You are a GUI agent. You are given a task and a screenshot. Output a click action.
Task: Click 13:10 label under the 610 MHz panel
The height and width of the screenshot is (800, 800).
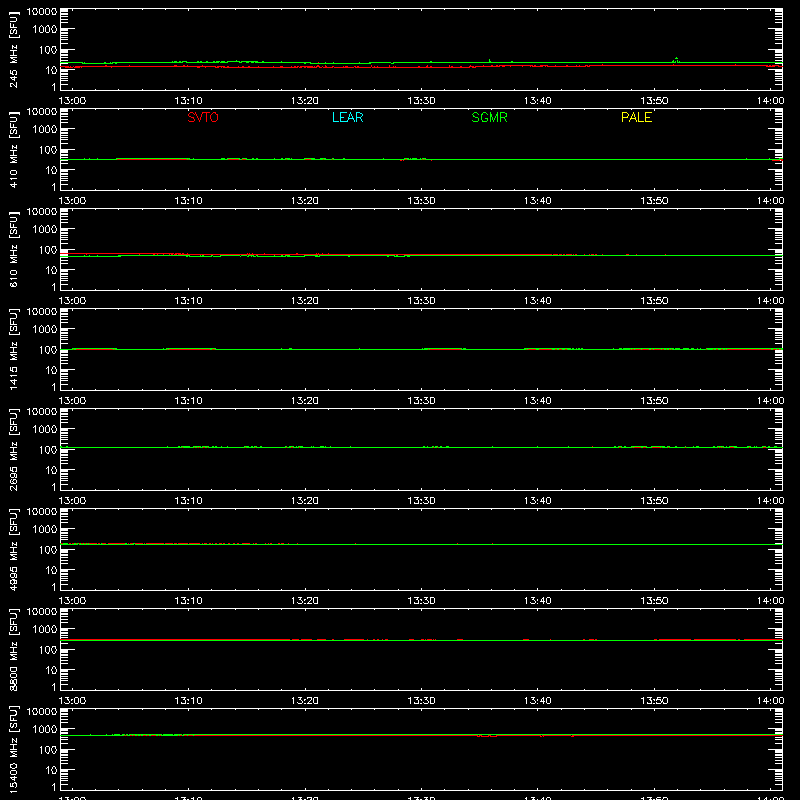189,301
